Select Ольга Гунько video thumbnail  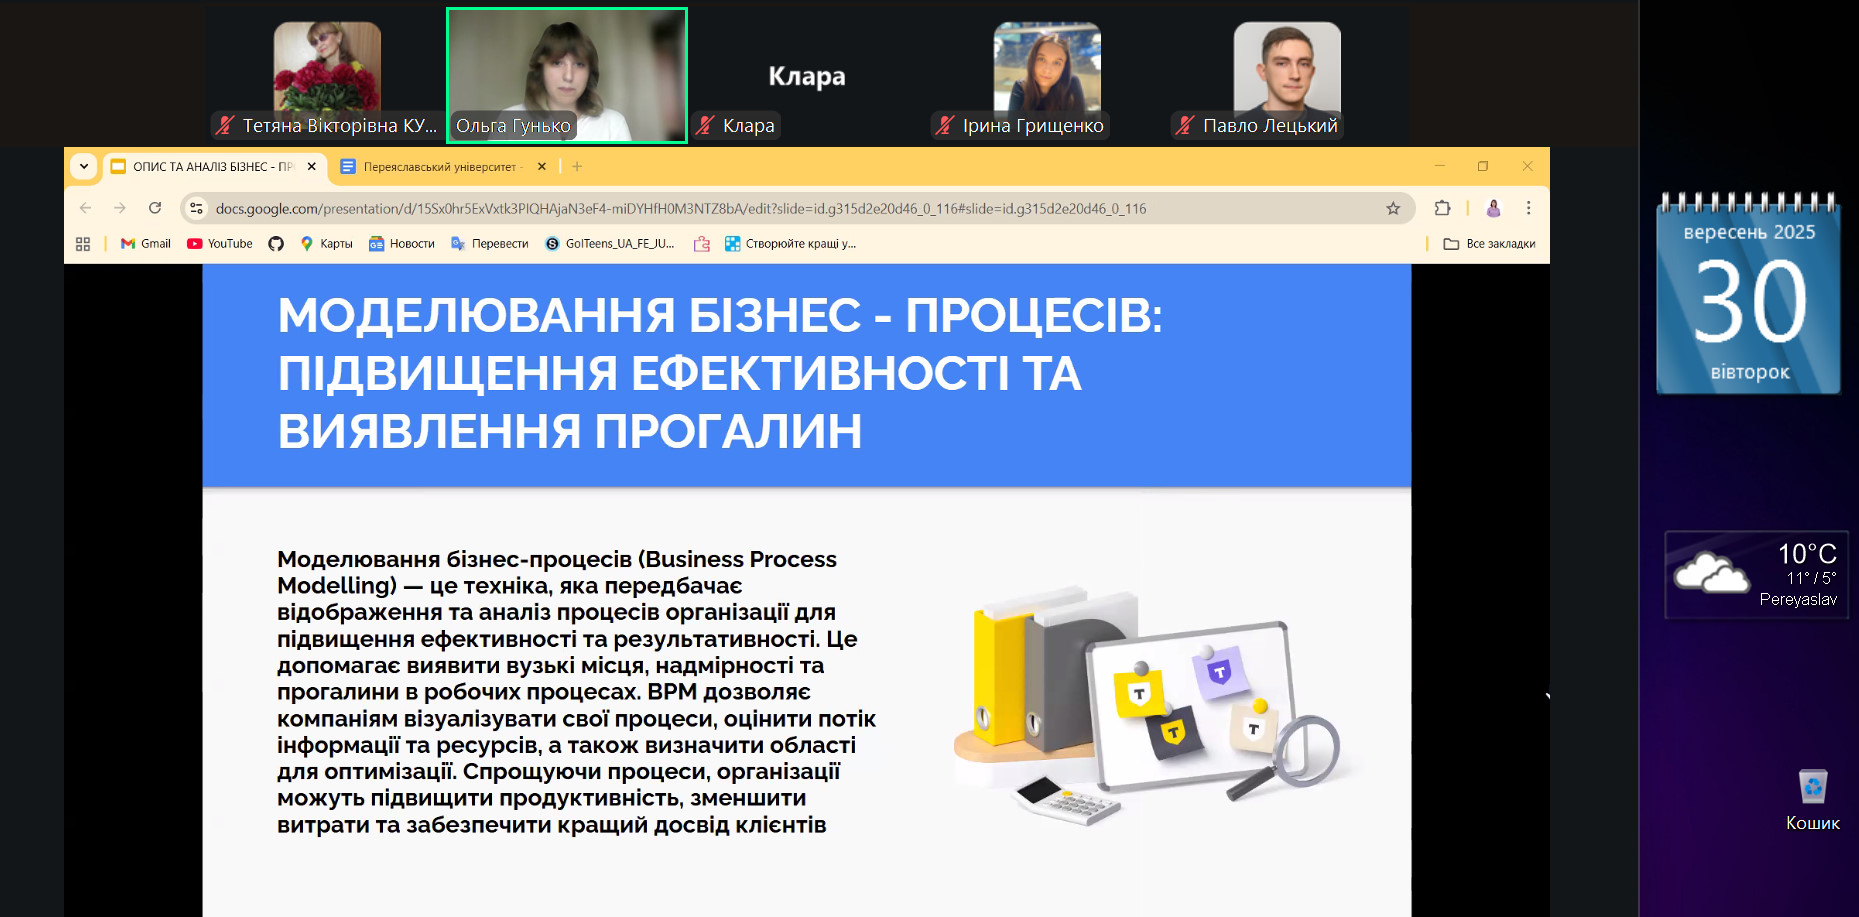(567, 75)
